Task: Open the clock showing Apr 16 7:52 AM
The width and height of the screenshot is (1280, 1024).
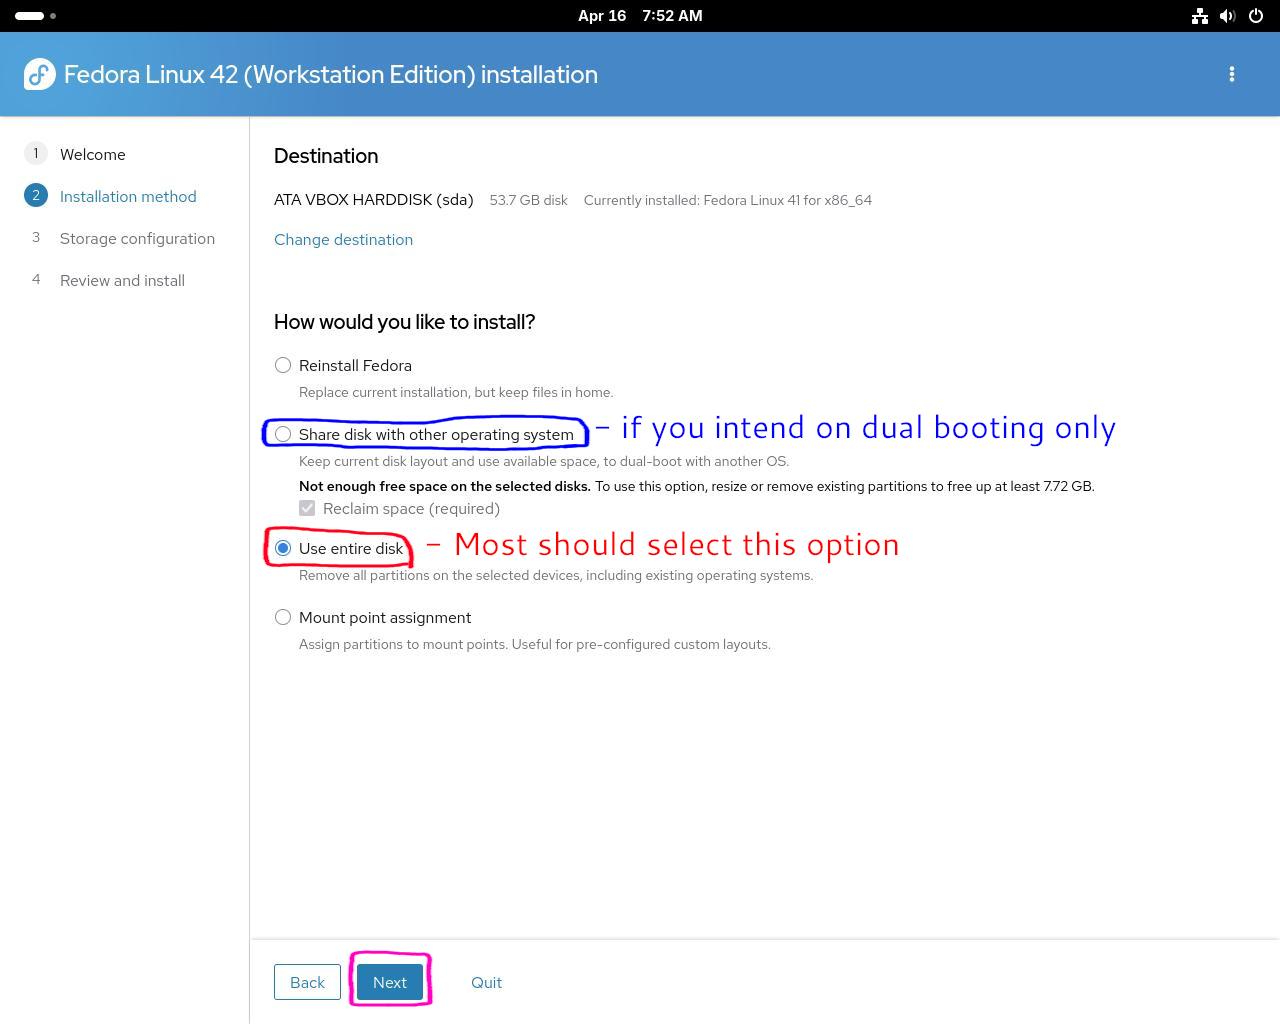Action: tap(640, 16)
